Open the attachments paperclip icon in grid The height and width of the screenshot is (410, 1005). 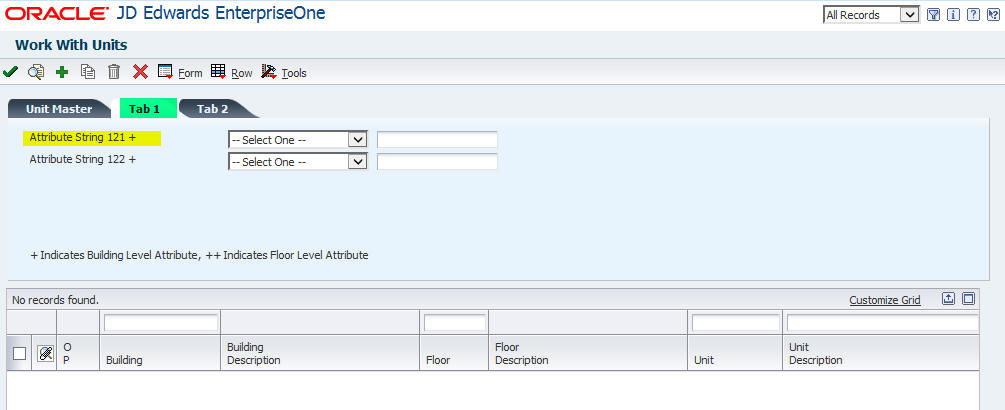45,353
